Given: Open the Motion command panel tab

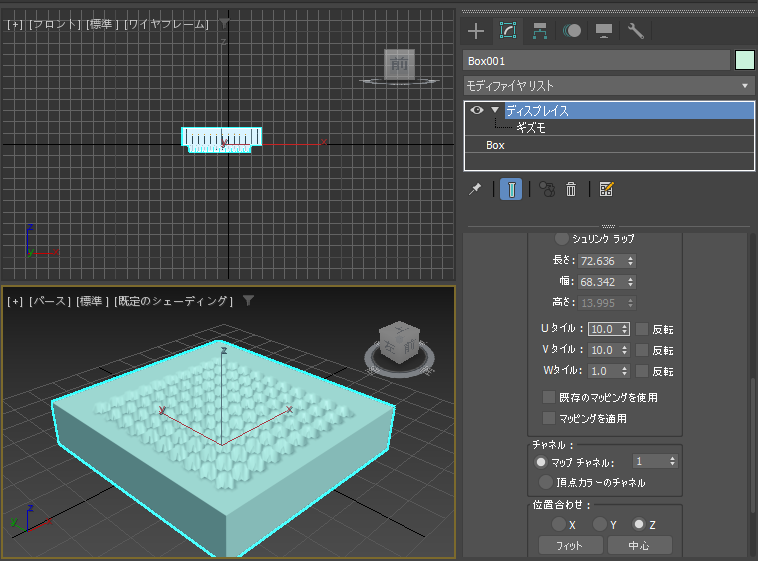Looking at the screenshot, I should point(572,31).
